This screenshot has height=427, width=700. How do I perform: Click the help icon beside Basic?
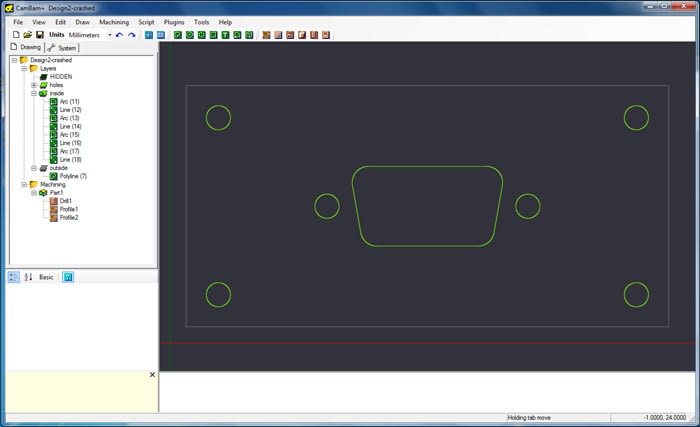(68, 277)
